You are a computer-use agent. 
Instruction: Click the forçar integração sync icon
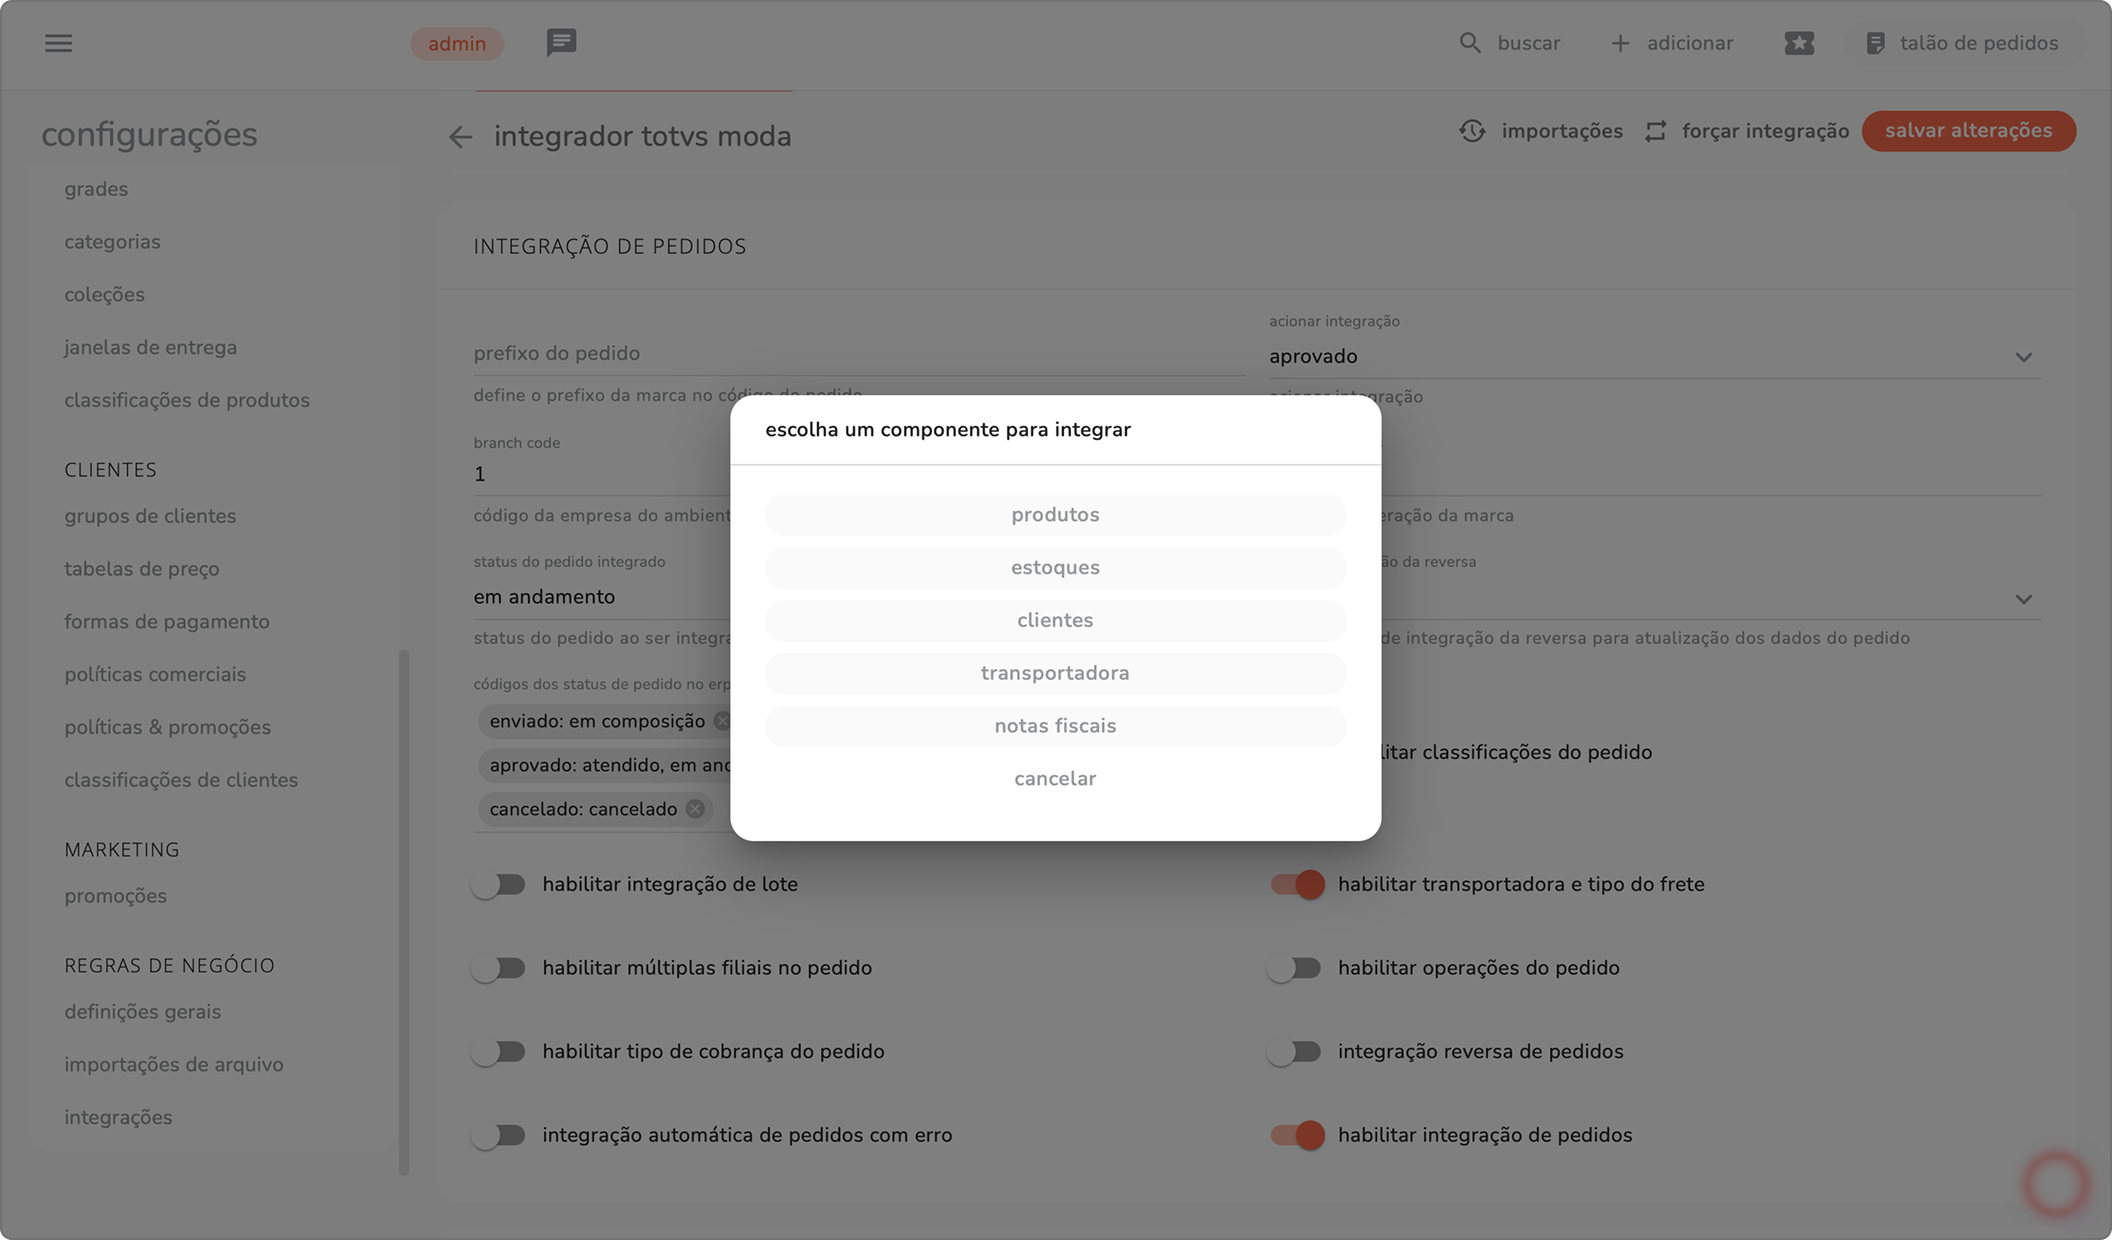1656,131
